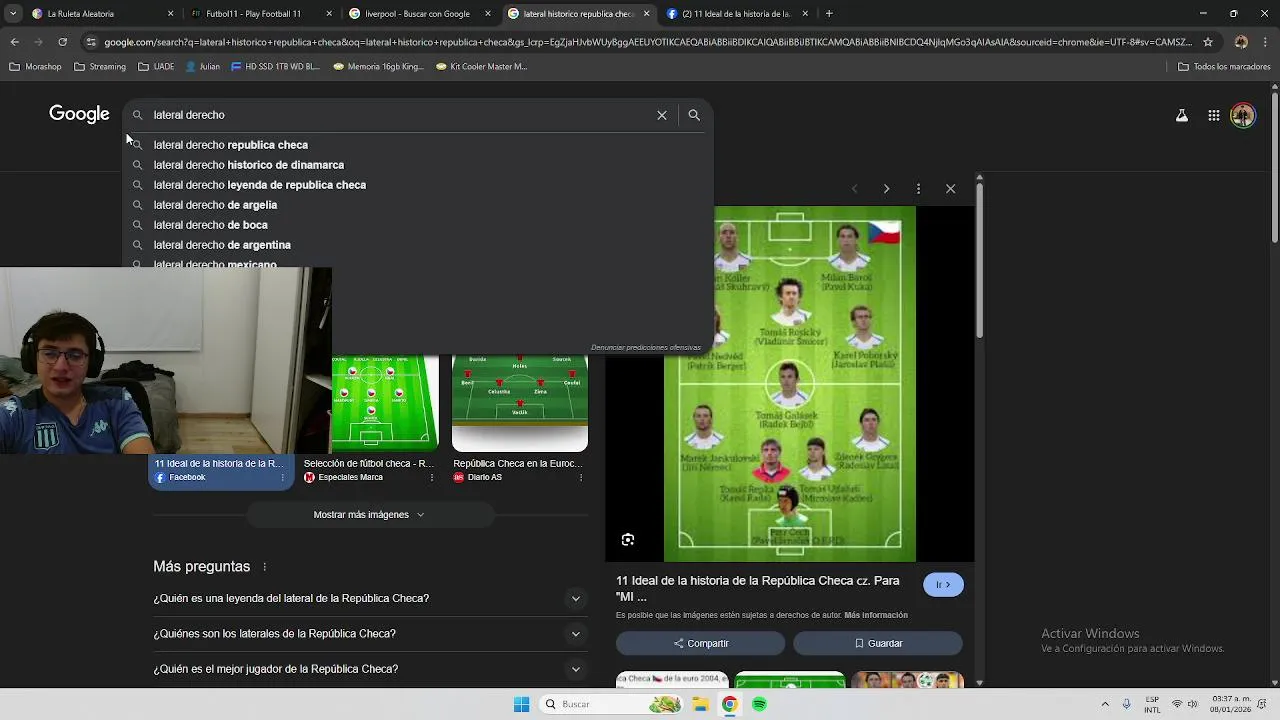Clear the search box with the X icon
The width and height of the screenshot is (1280, 720).
(662, 115)
